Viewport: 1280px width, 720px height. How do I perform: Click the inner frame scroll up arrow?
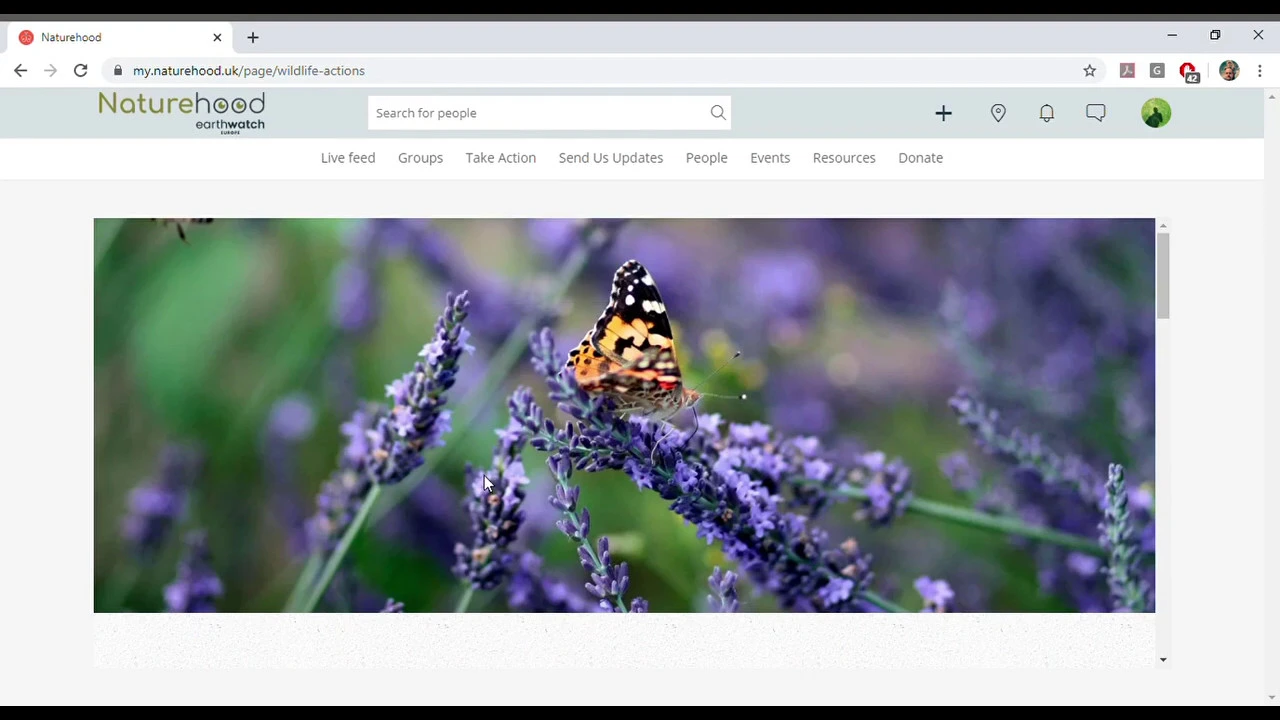click(x=1162, y=226)
